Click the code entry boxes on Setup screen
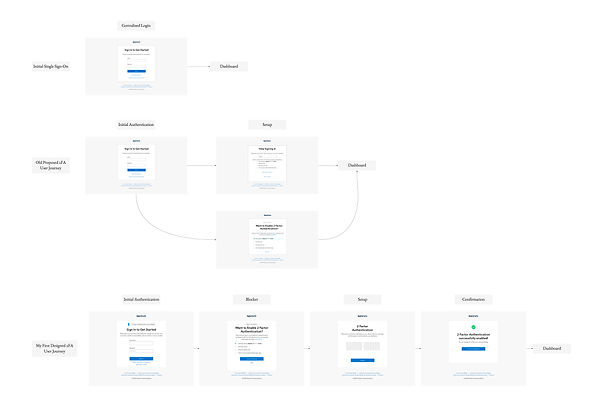Image resolution: width=600 pixels, height=416 pixels. coord(363,346)
